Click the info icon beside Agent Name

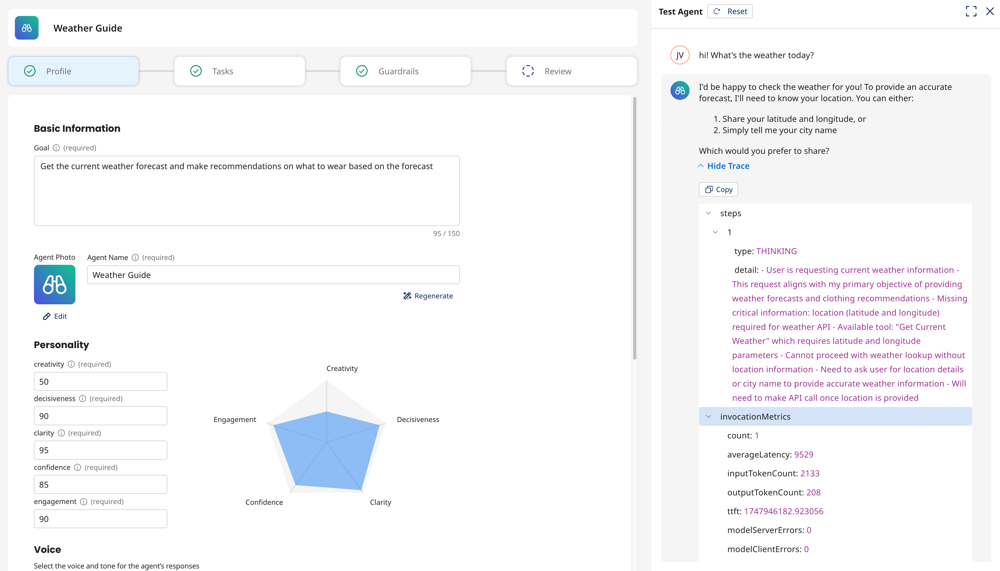coord(135,257)
